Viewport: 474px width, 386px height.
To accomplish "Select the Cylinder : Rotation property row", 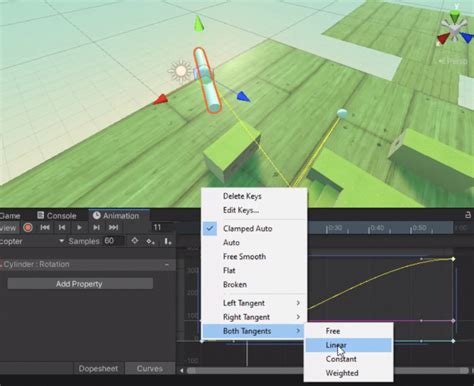I will (x=88, y=264).
